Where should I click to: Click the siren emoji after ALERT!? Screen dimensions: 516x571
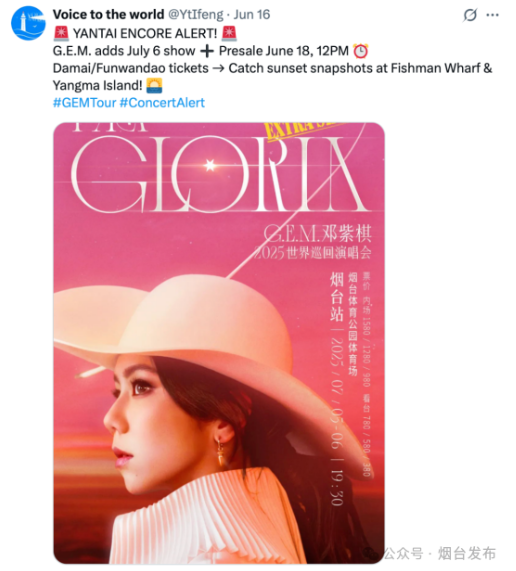coord(229,33)
